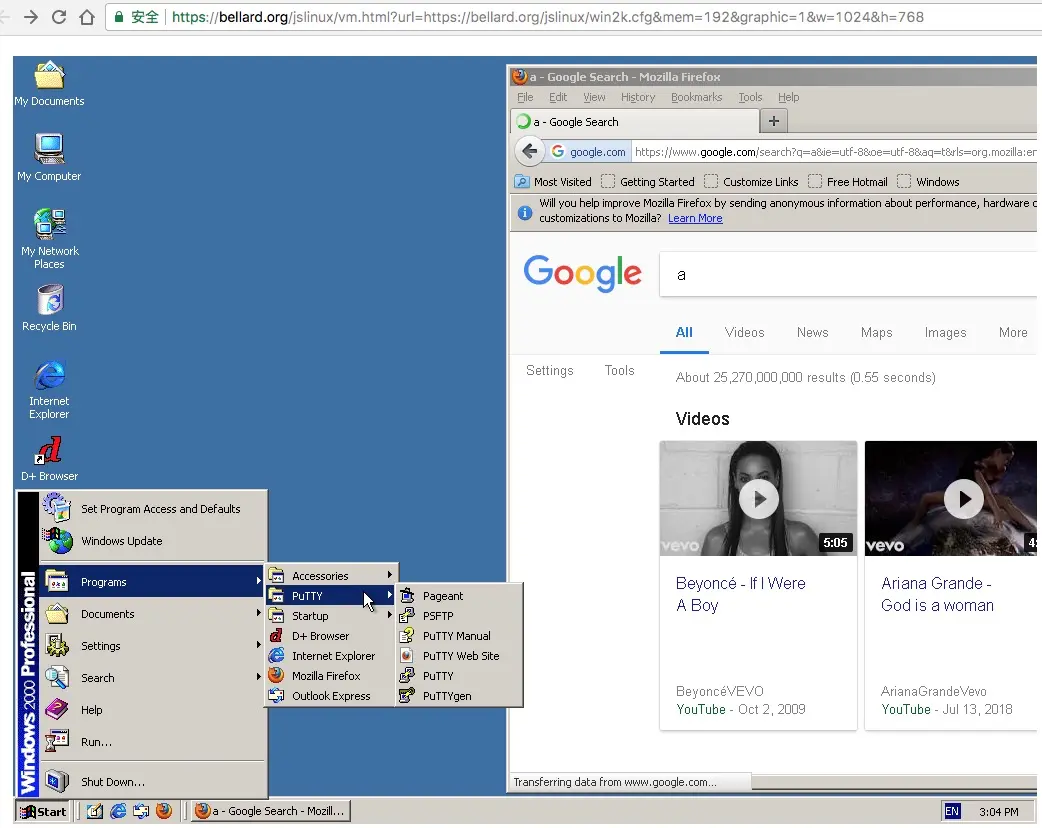This screenshot has height=828, width=1042.
Task: Open Most Visited bookmarks folder
Action: [554, 181]
